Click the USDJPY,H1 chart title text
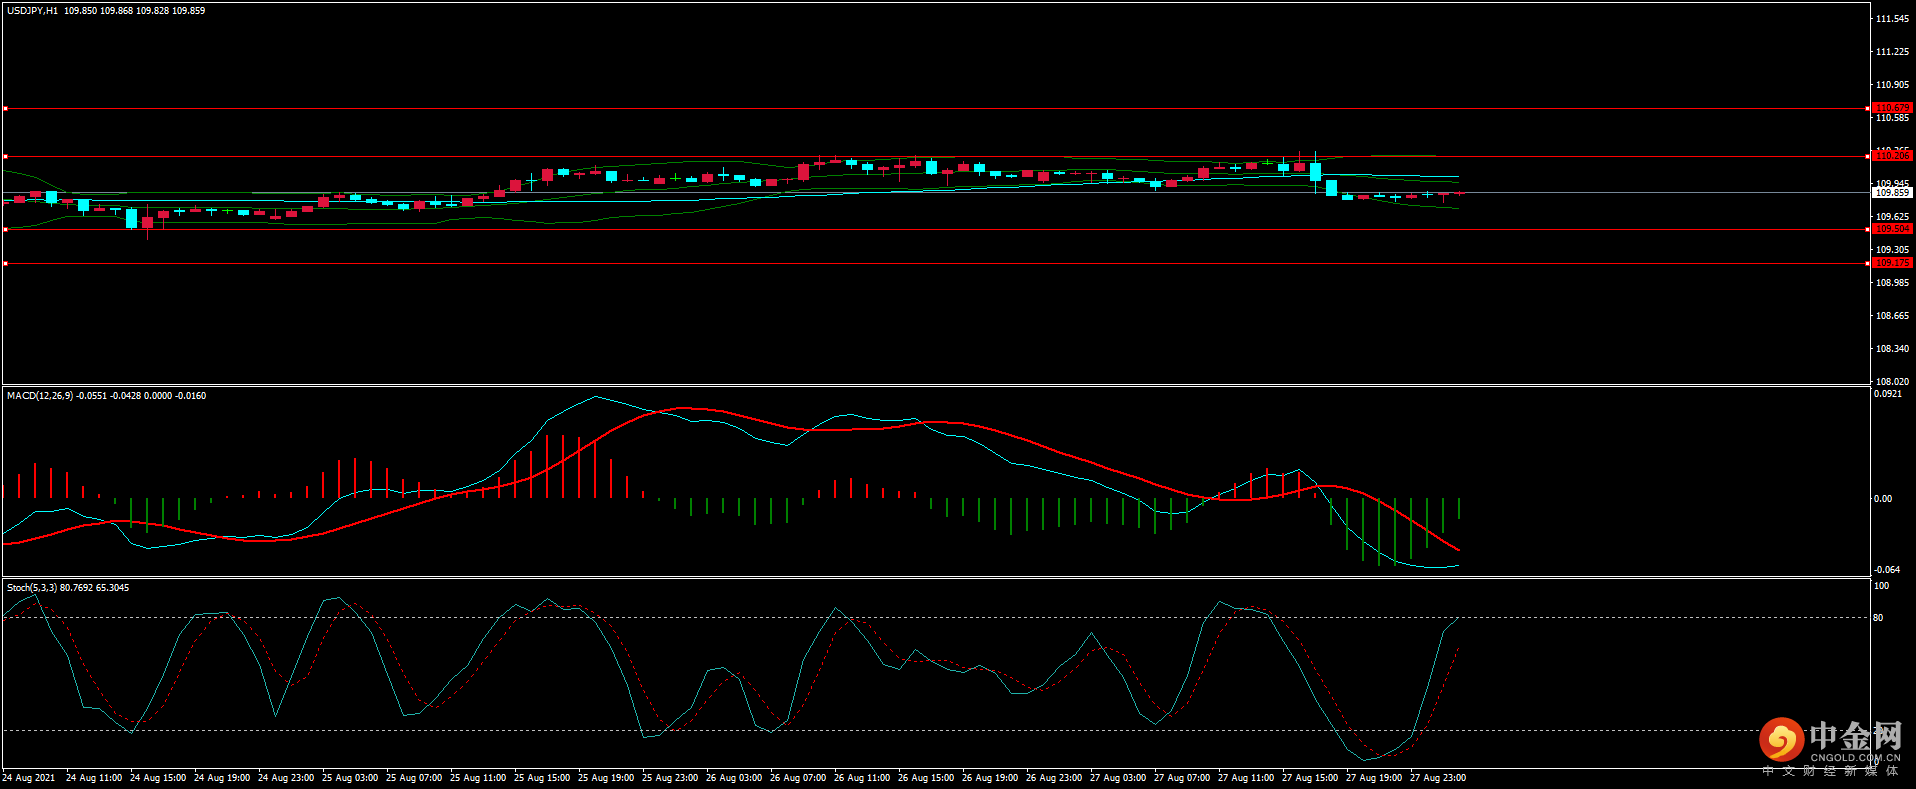 coord(32,11)
